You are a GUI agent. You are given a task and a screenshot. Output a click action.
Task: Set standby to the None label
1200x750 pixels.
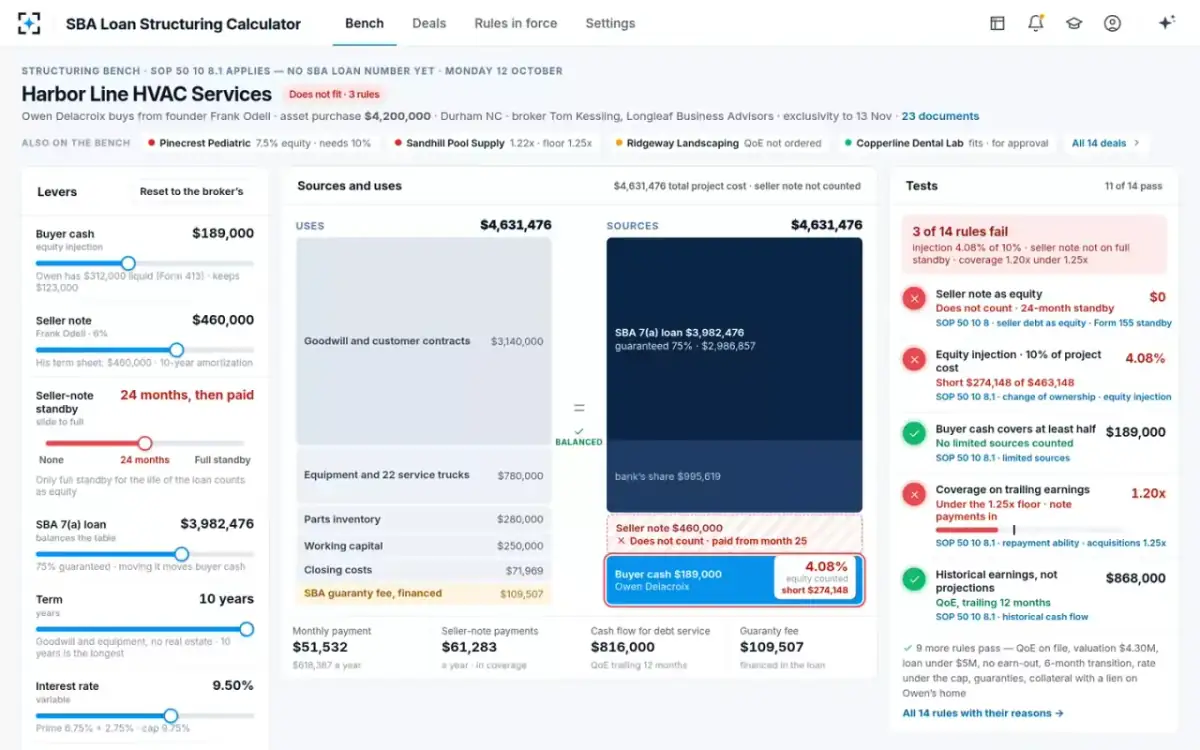[x=51, y=460]
